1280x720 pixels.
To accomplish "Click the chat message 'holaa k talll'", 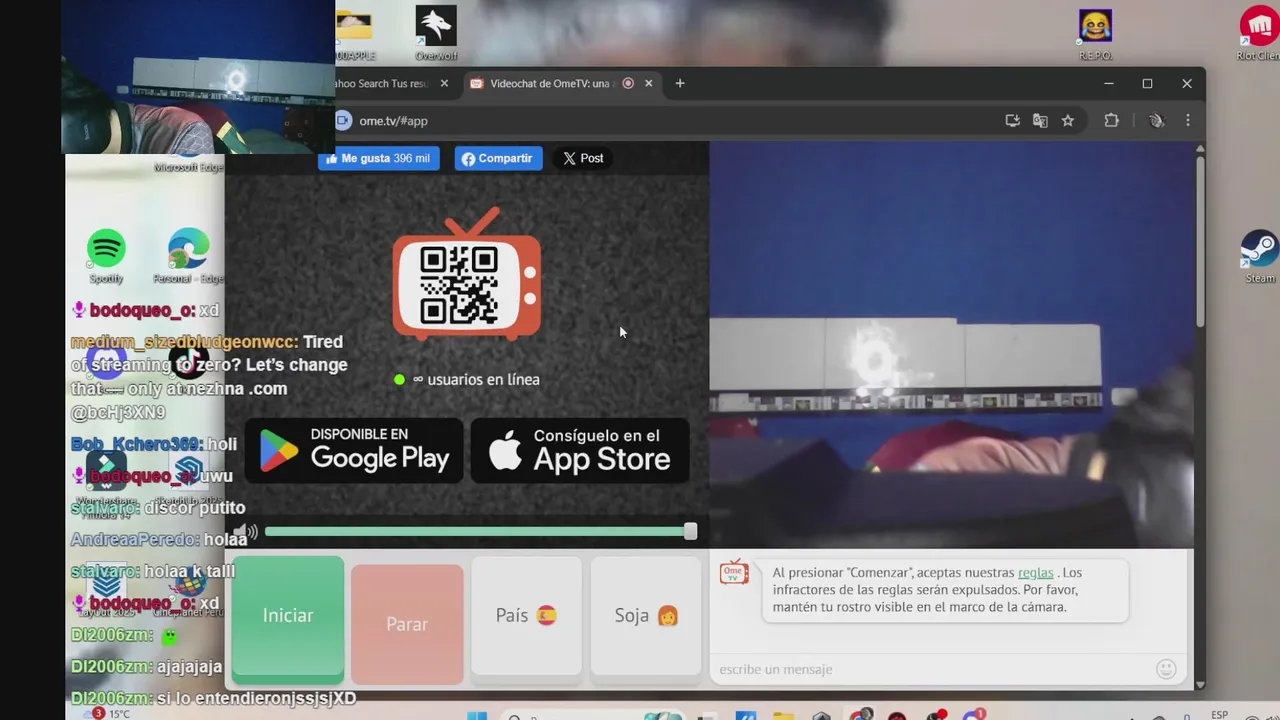I will pos(189,572).
